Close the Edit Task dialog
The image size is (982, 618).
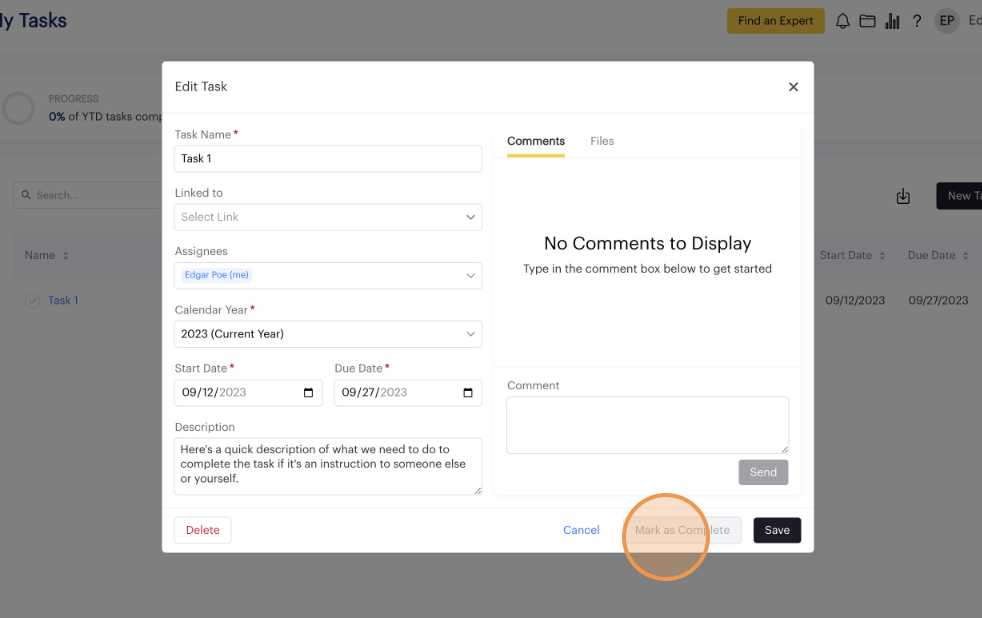pos(793,87)
